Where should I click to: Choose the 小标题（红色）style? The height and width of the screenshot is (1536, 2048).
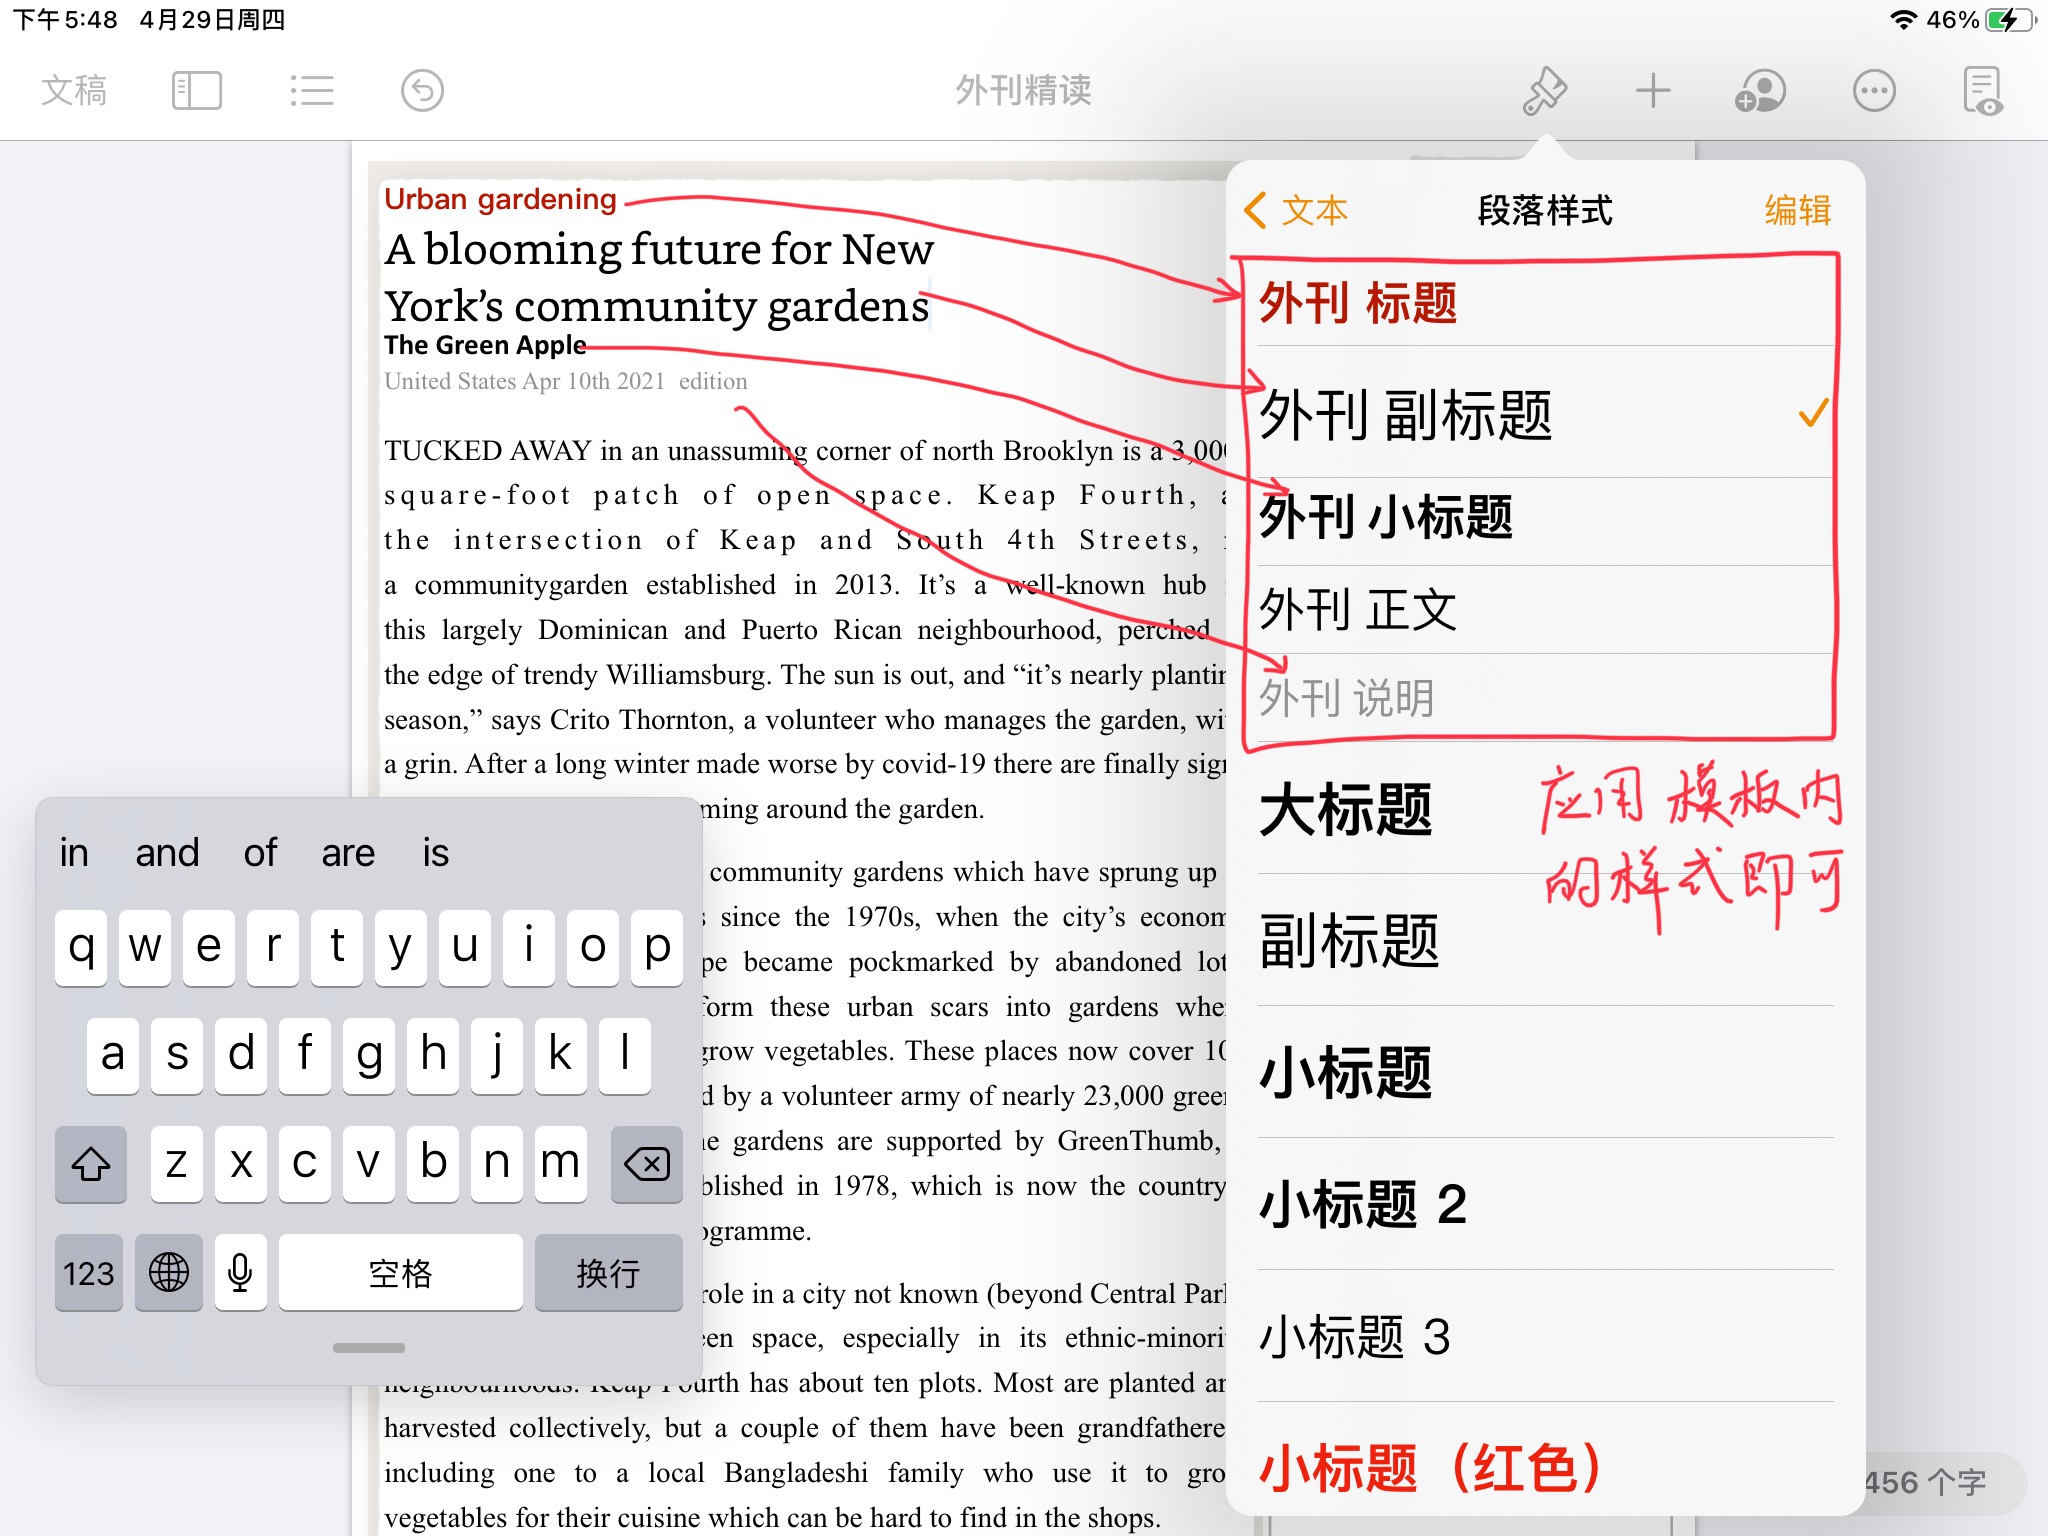click(x=1430, y=1467)
